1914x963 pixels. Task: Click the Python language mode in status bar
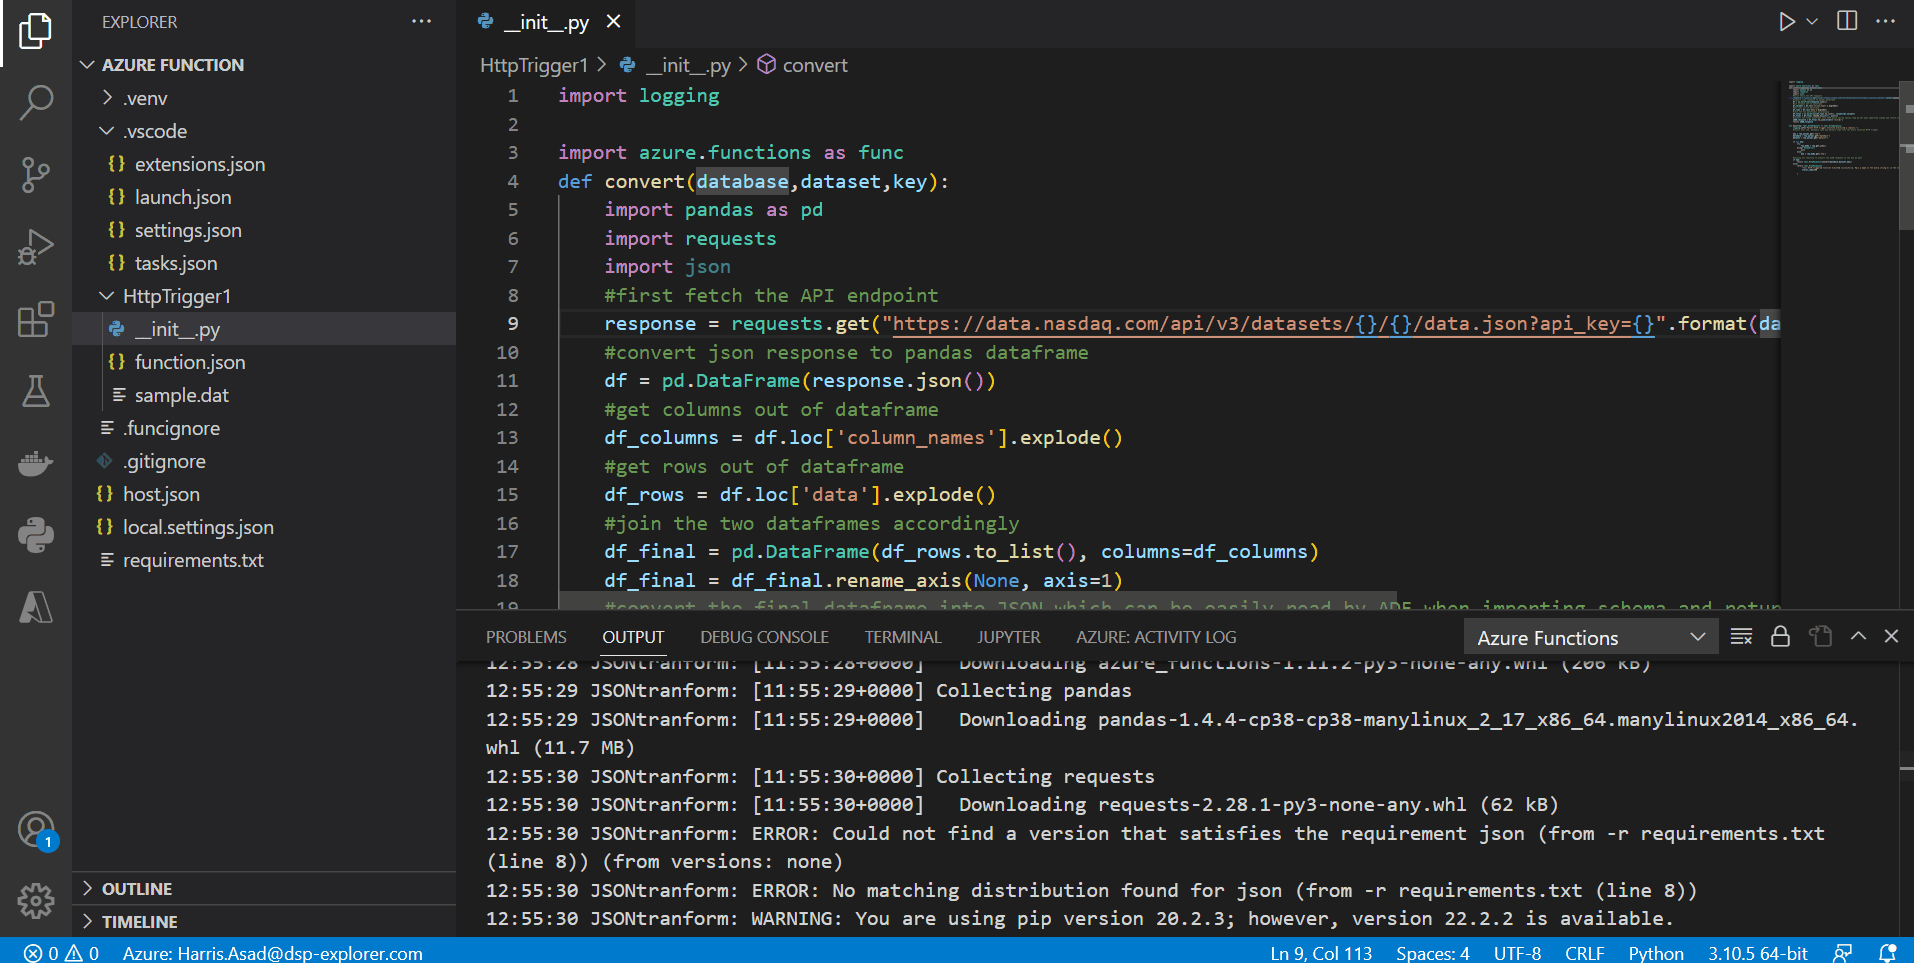point(1655,953)
